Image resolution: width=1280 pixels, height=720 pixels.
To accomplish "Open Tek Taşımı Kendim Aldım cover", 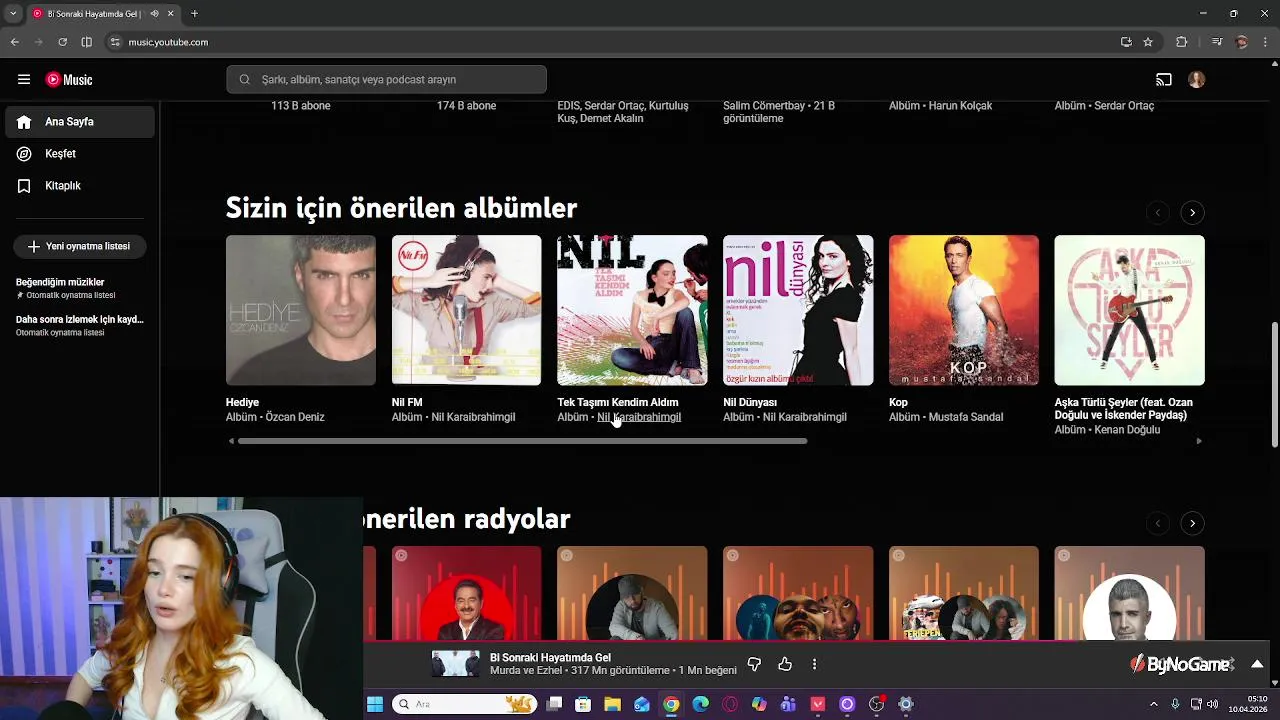I will tap(632, 310).
